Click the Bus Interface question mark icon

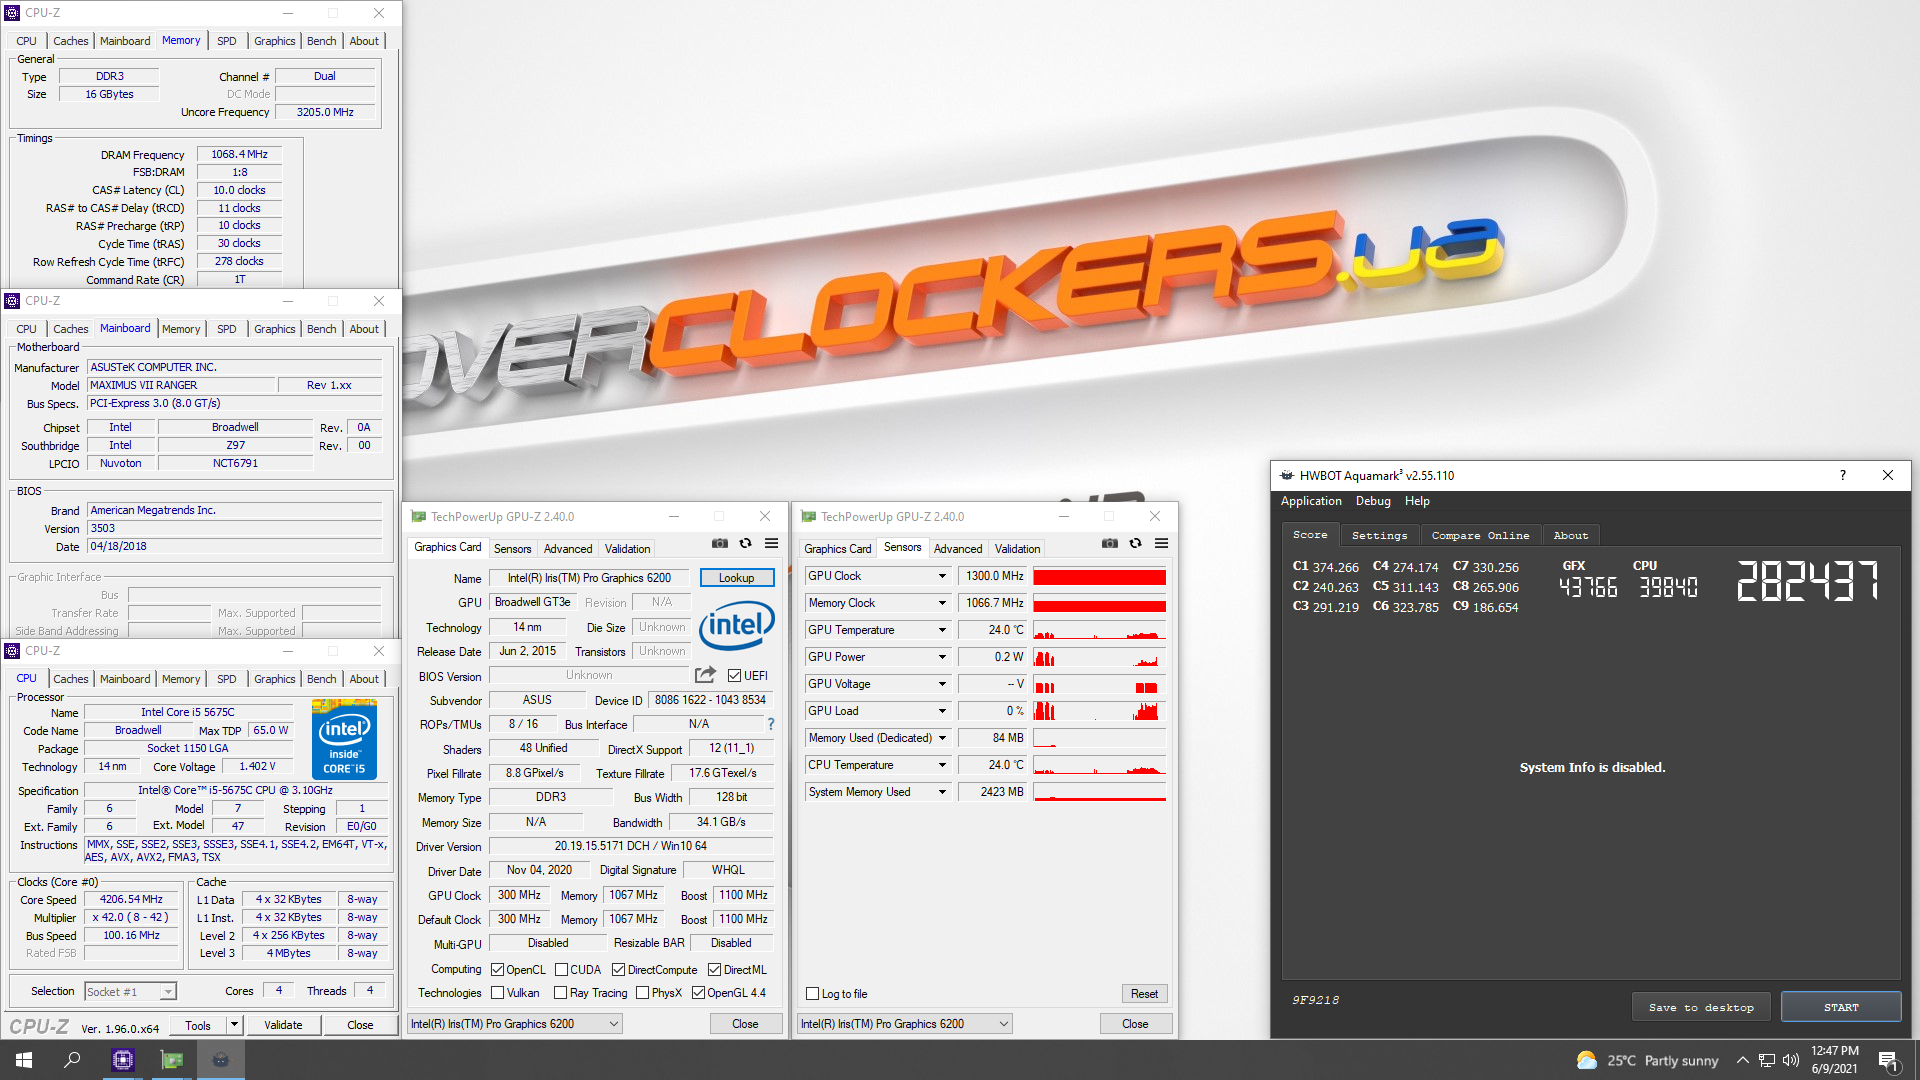771,724
